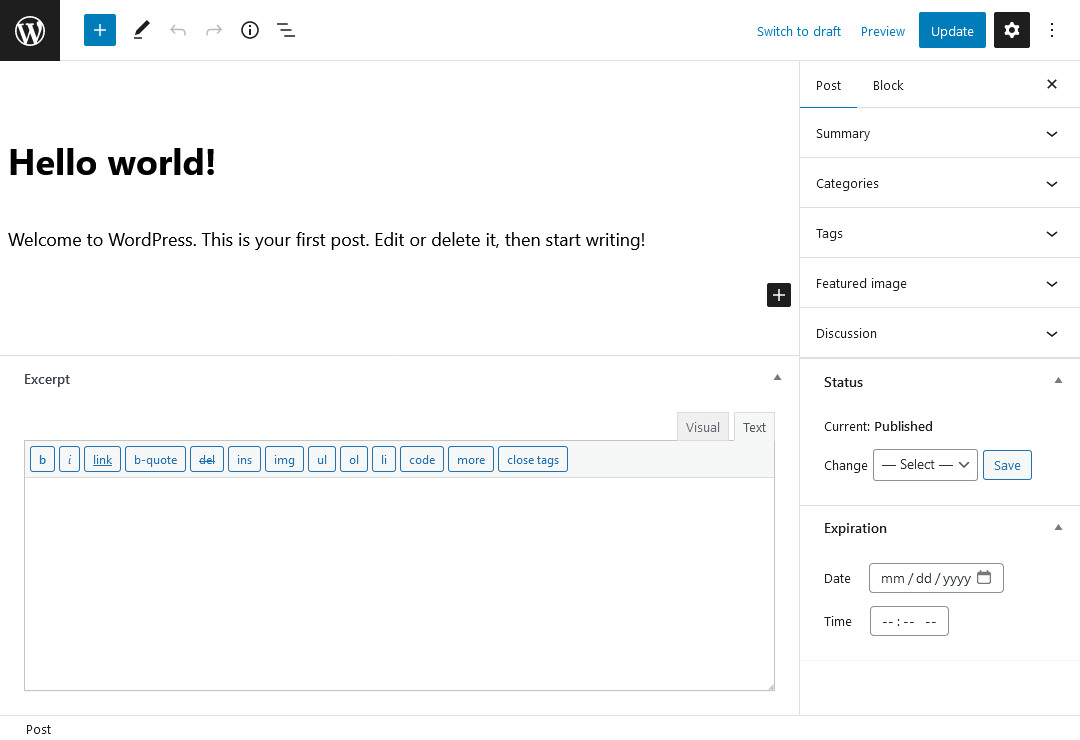Open the List View icon
1080x740 pixels.
point(286,30)
